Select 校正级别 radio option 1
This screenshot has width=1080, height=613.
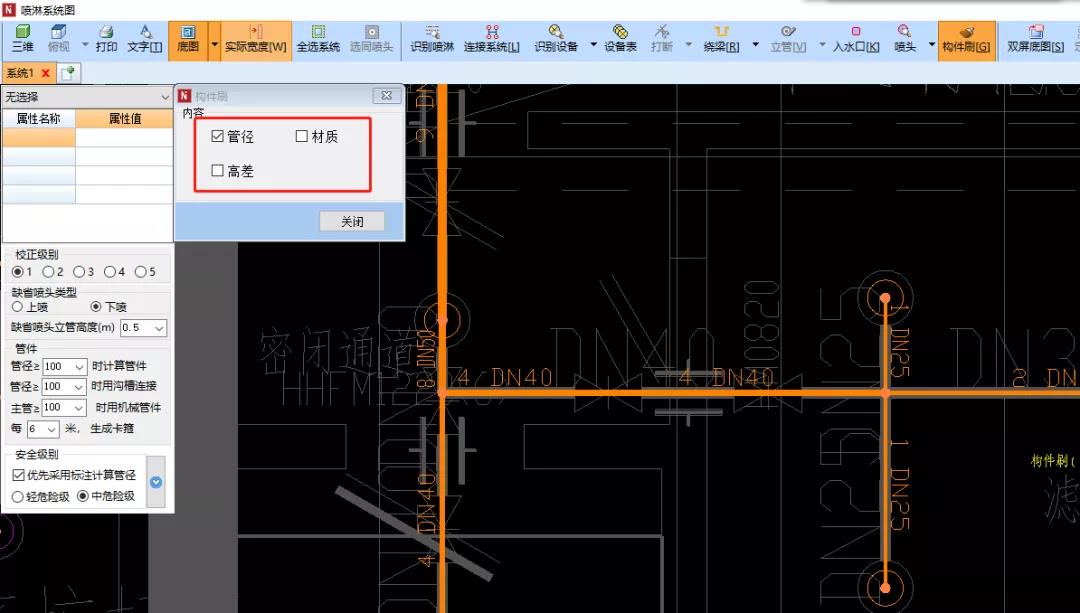18,272
